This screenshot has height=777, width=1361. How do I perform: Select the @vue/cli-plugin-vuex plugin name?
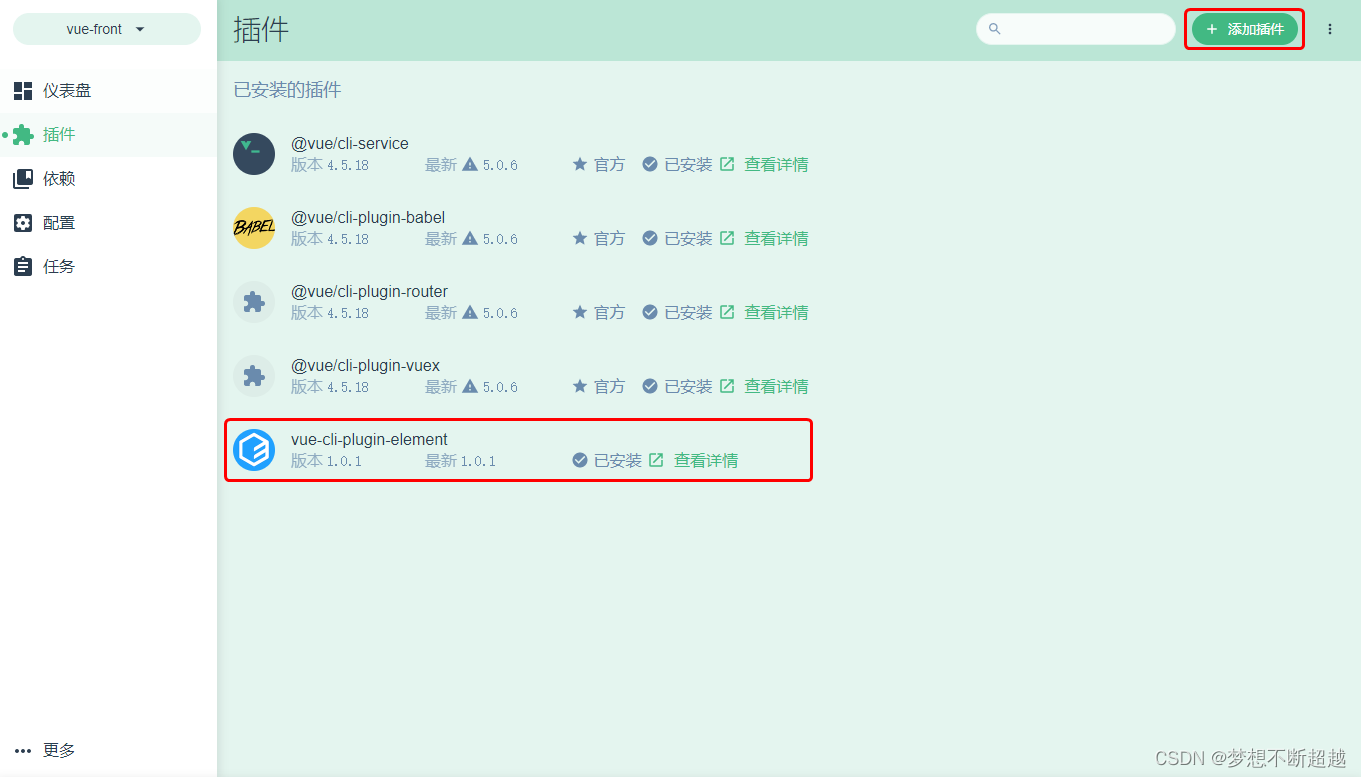[365, 366]
